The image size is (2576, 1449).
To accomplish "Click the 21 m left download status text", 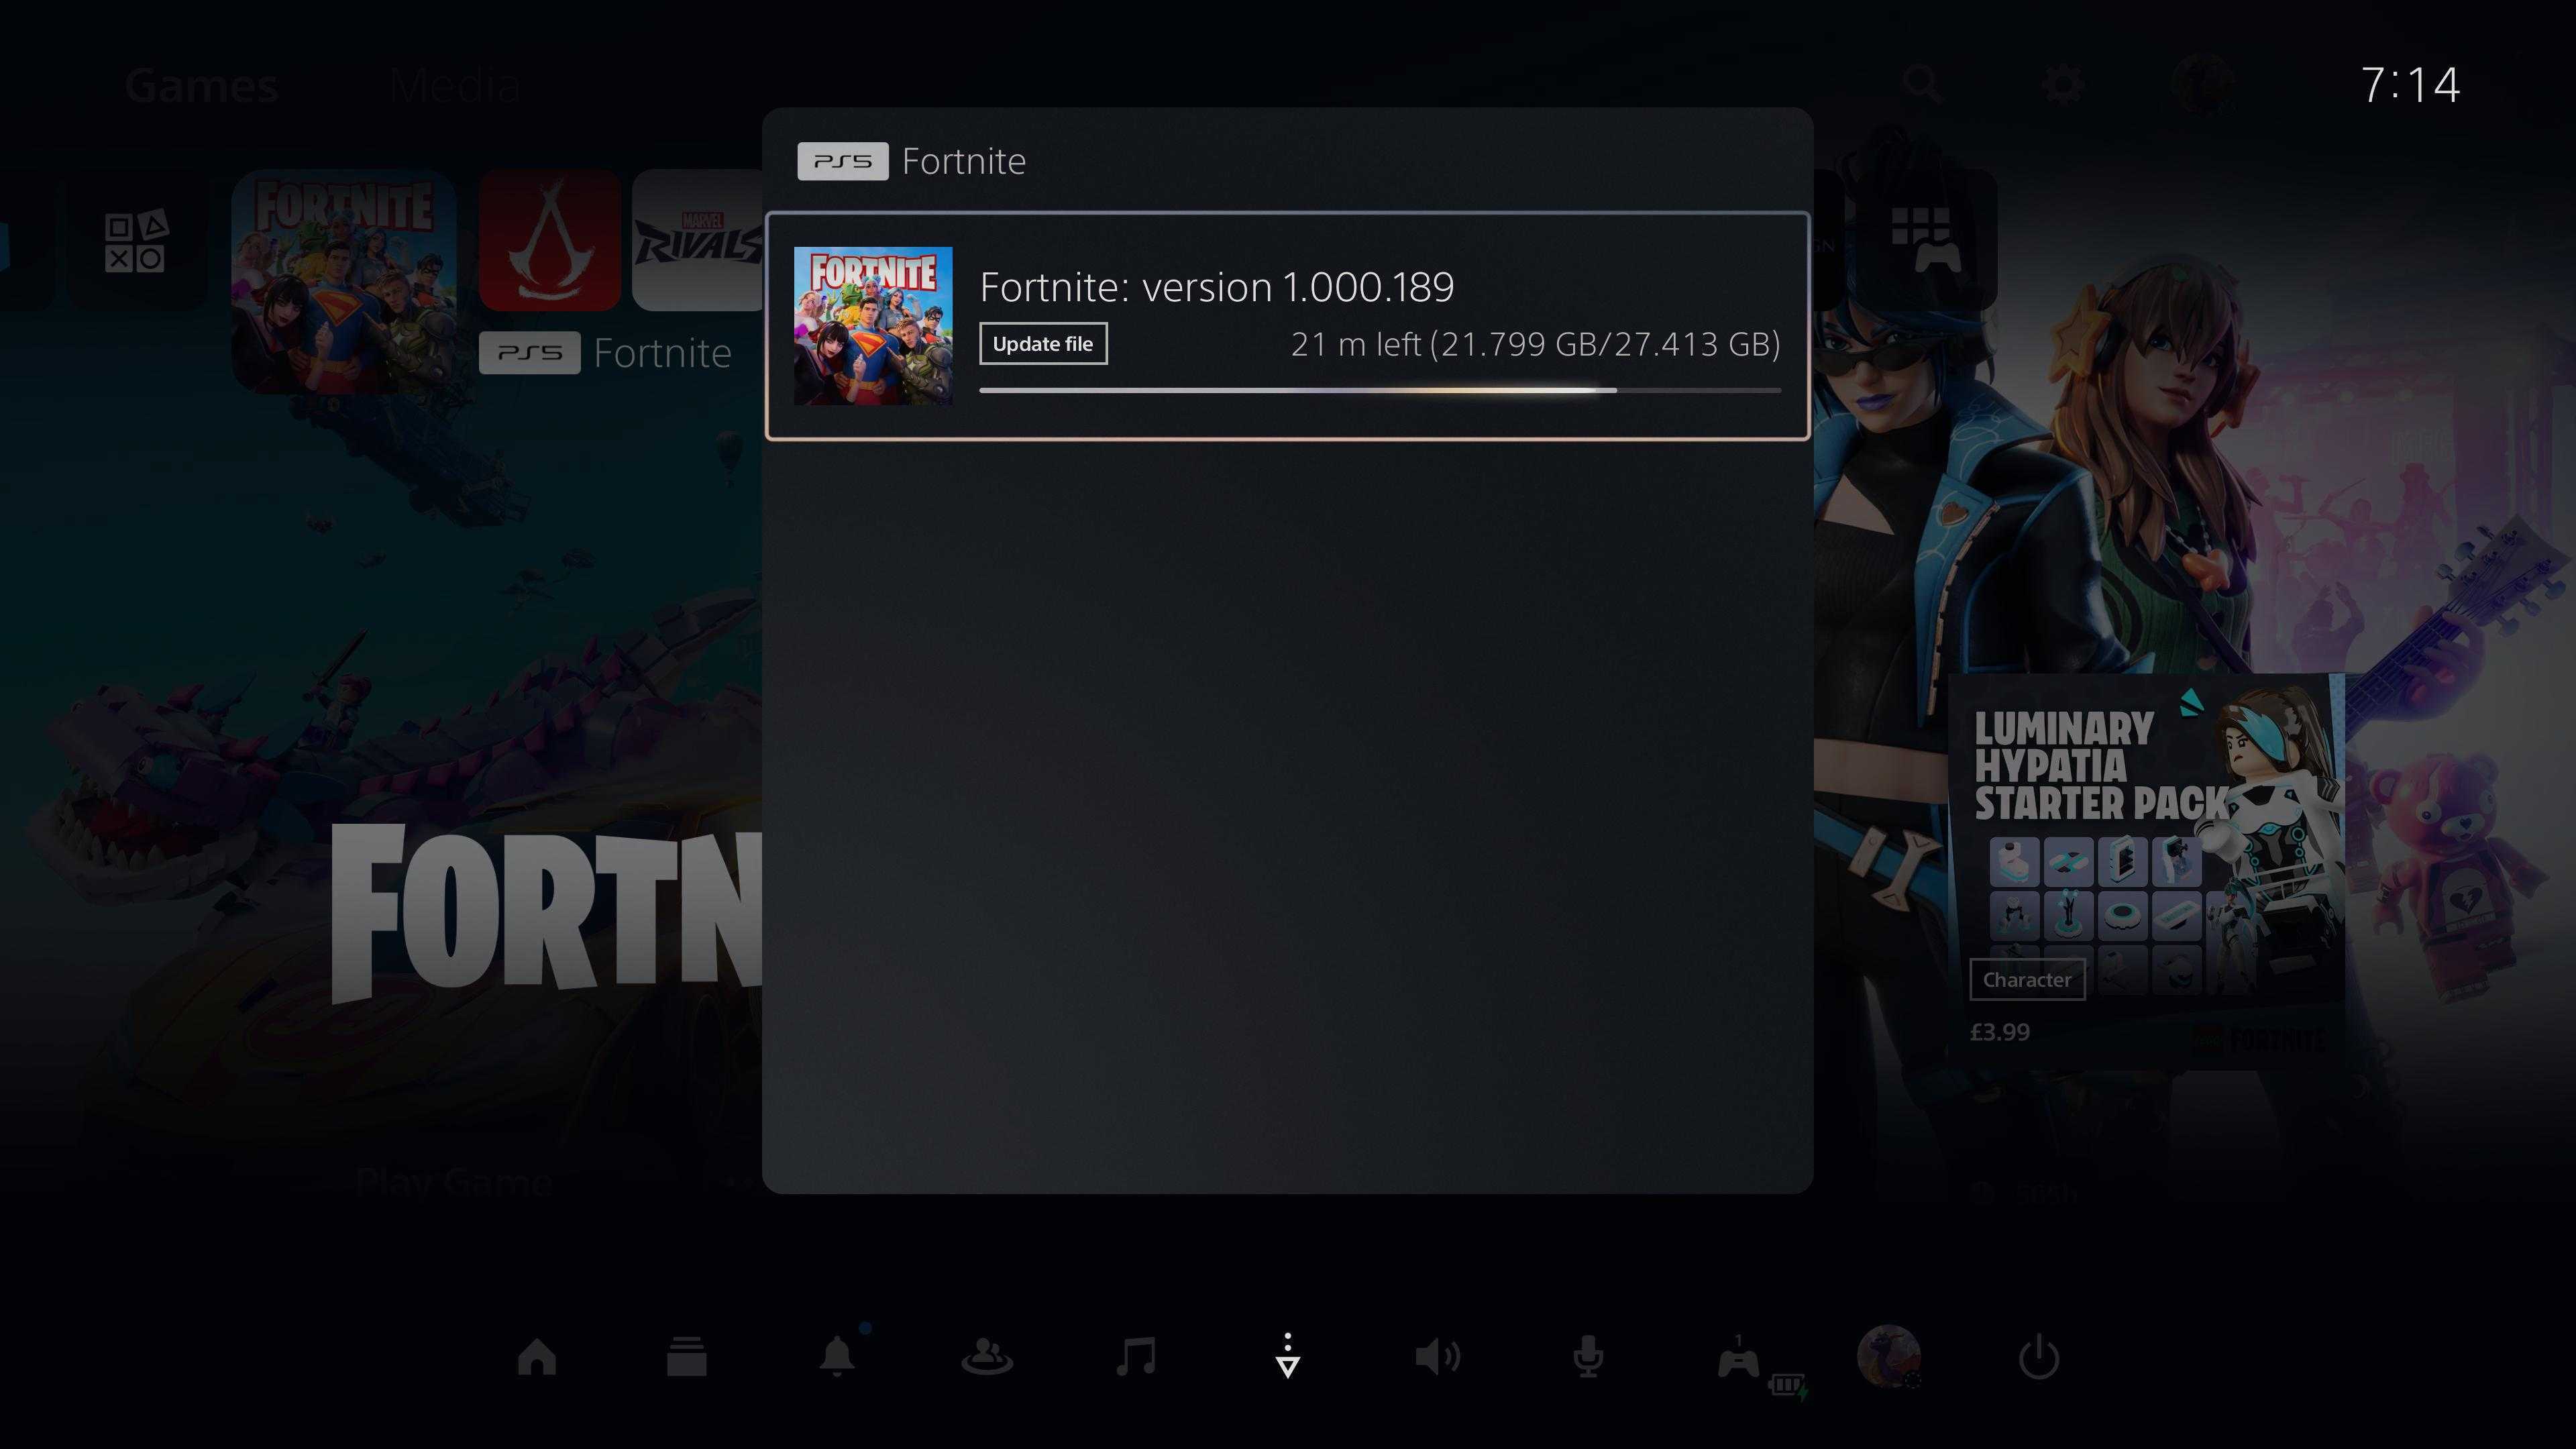I will pyautogui.click(x=1535, y=344).
